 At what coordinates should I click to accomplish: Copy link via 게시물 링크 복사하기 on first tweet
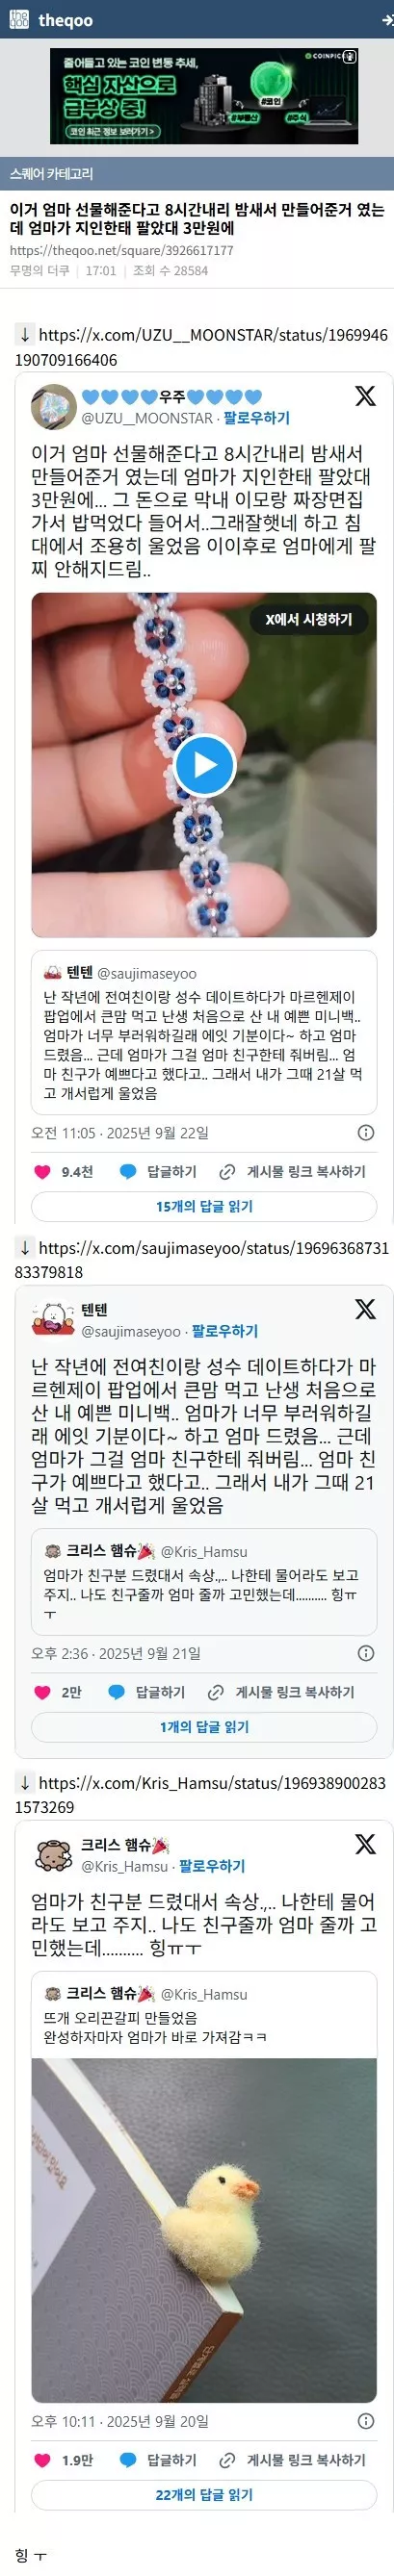[x=293, y=1171]
